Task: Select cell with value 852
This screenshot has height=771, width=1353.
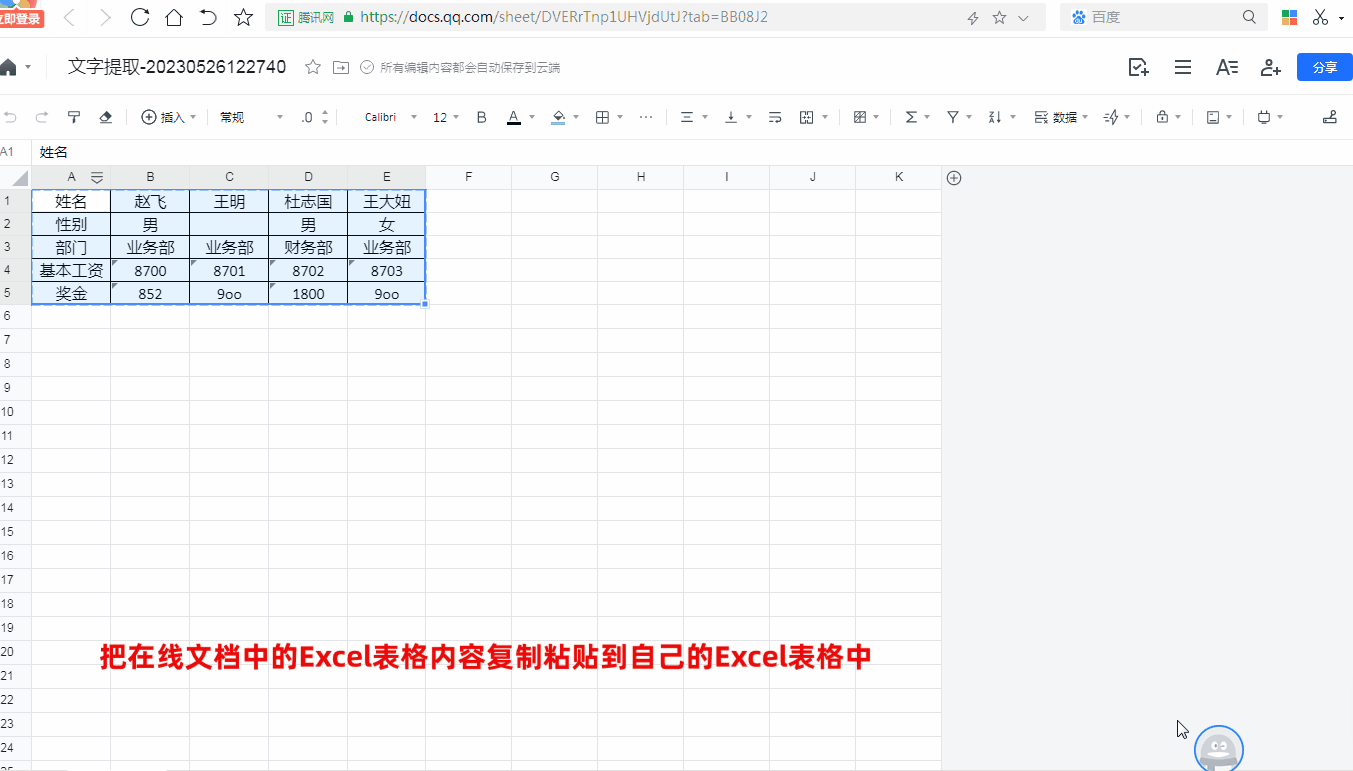Action: coord(150,294)
